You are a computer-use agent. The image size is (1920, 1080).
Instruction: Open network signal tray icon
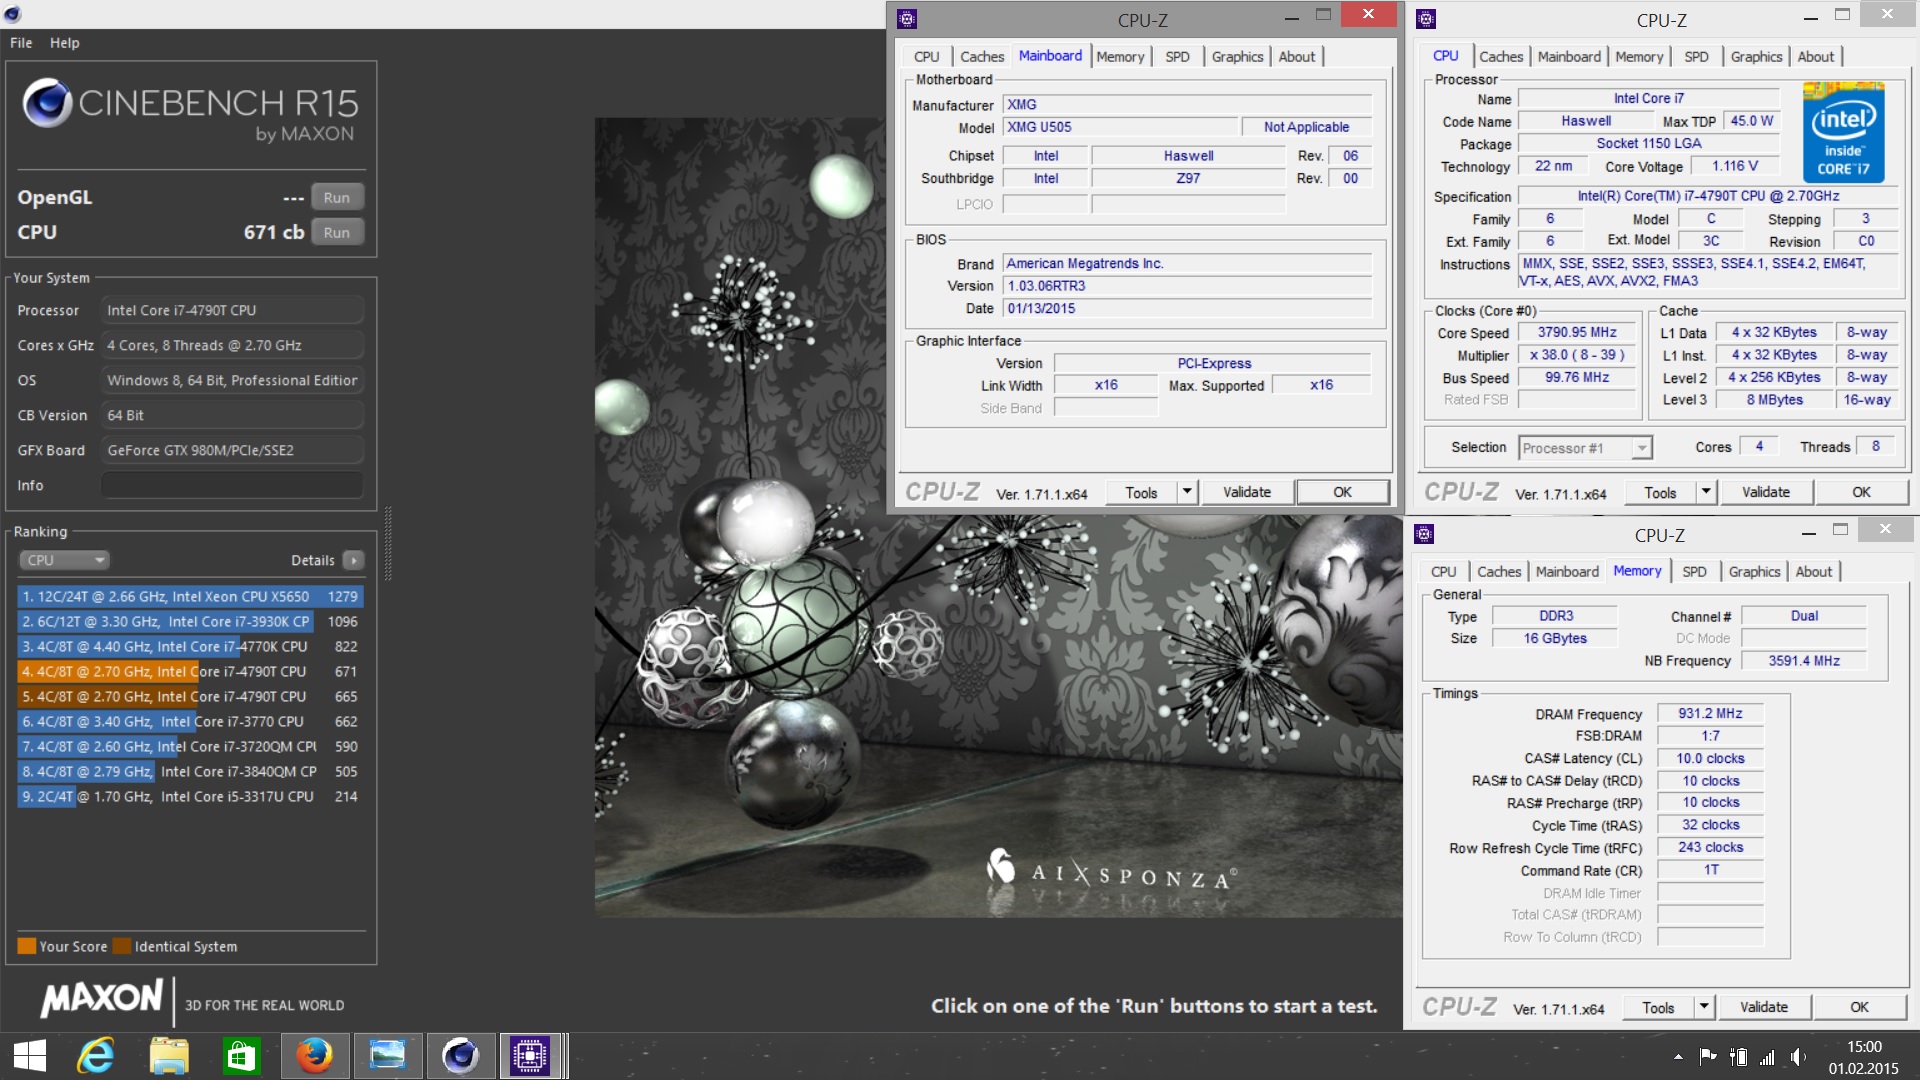1768,1057
